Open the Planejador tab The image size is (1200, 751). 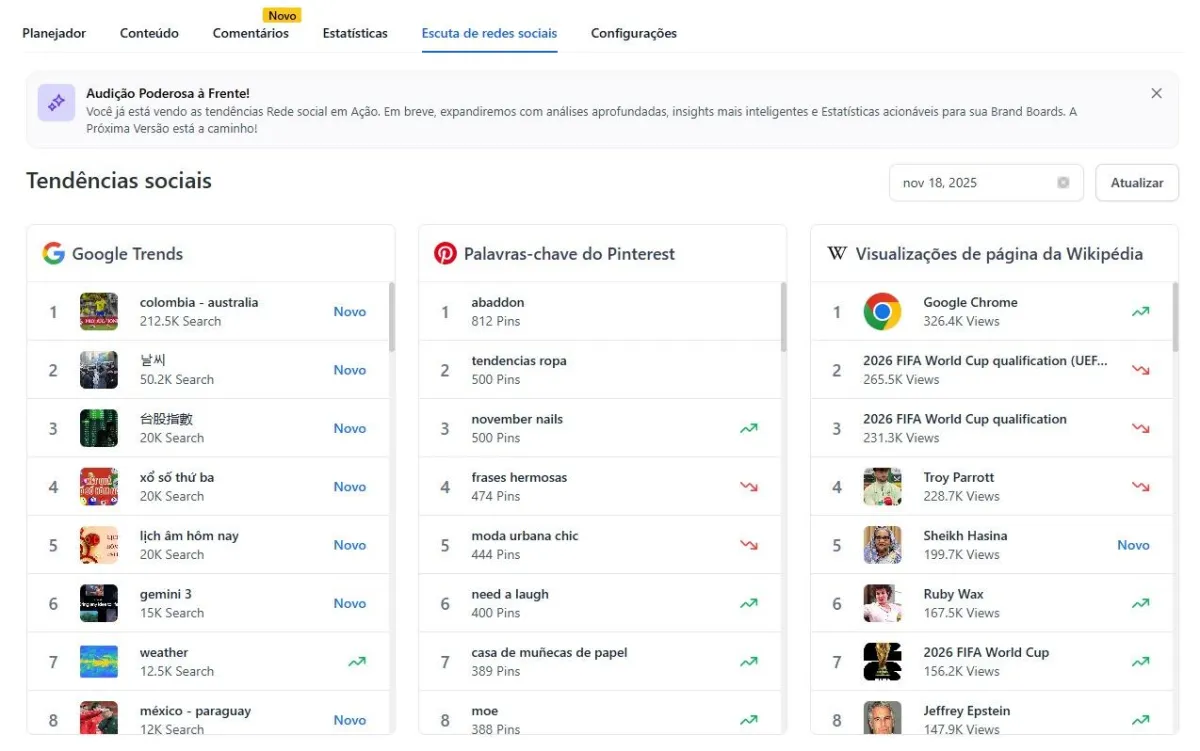[54, 33]
